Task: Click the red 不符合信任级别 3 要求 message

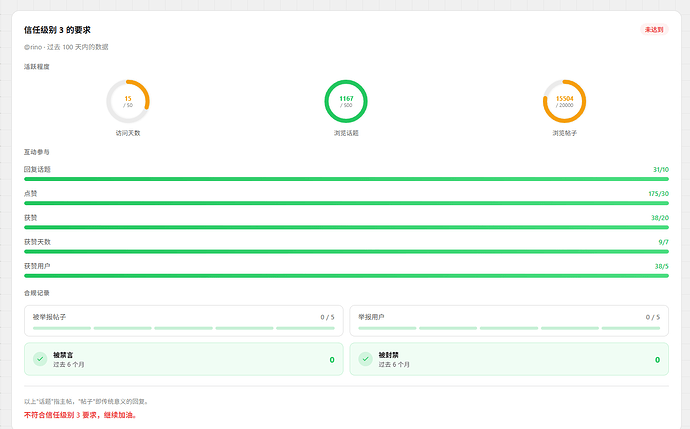Action: click(81, 415)
